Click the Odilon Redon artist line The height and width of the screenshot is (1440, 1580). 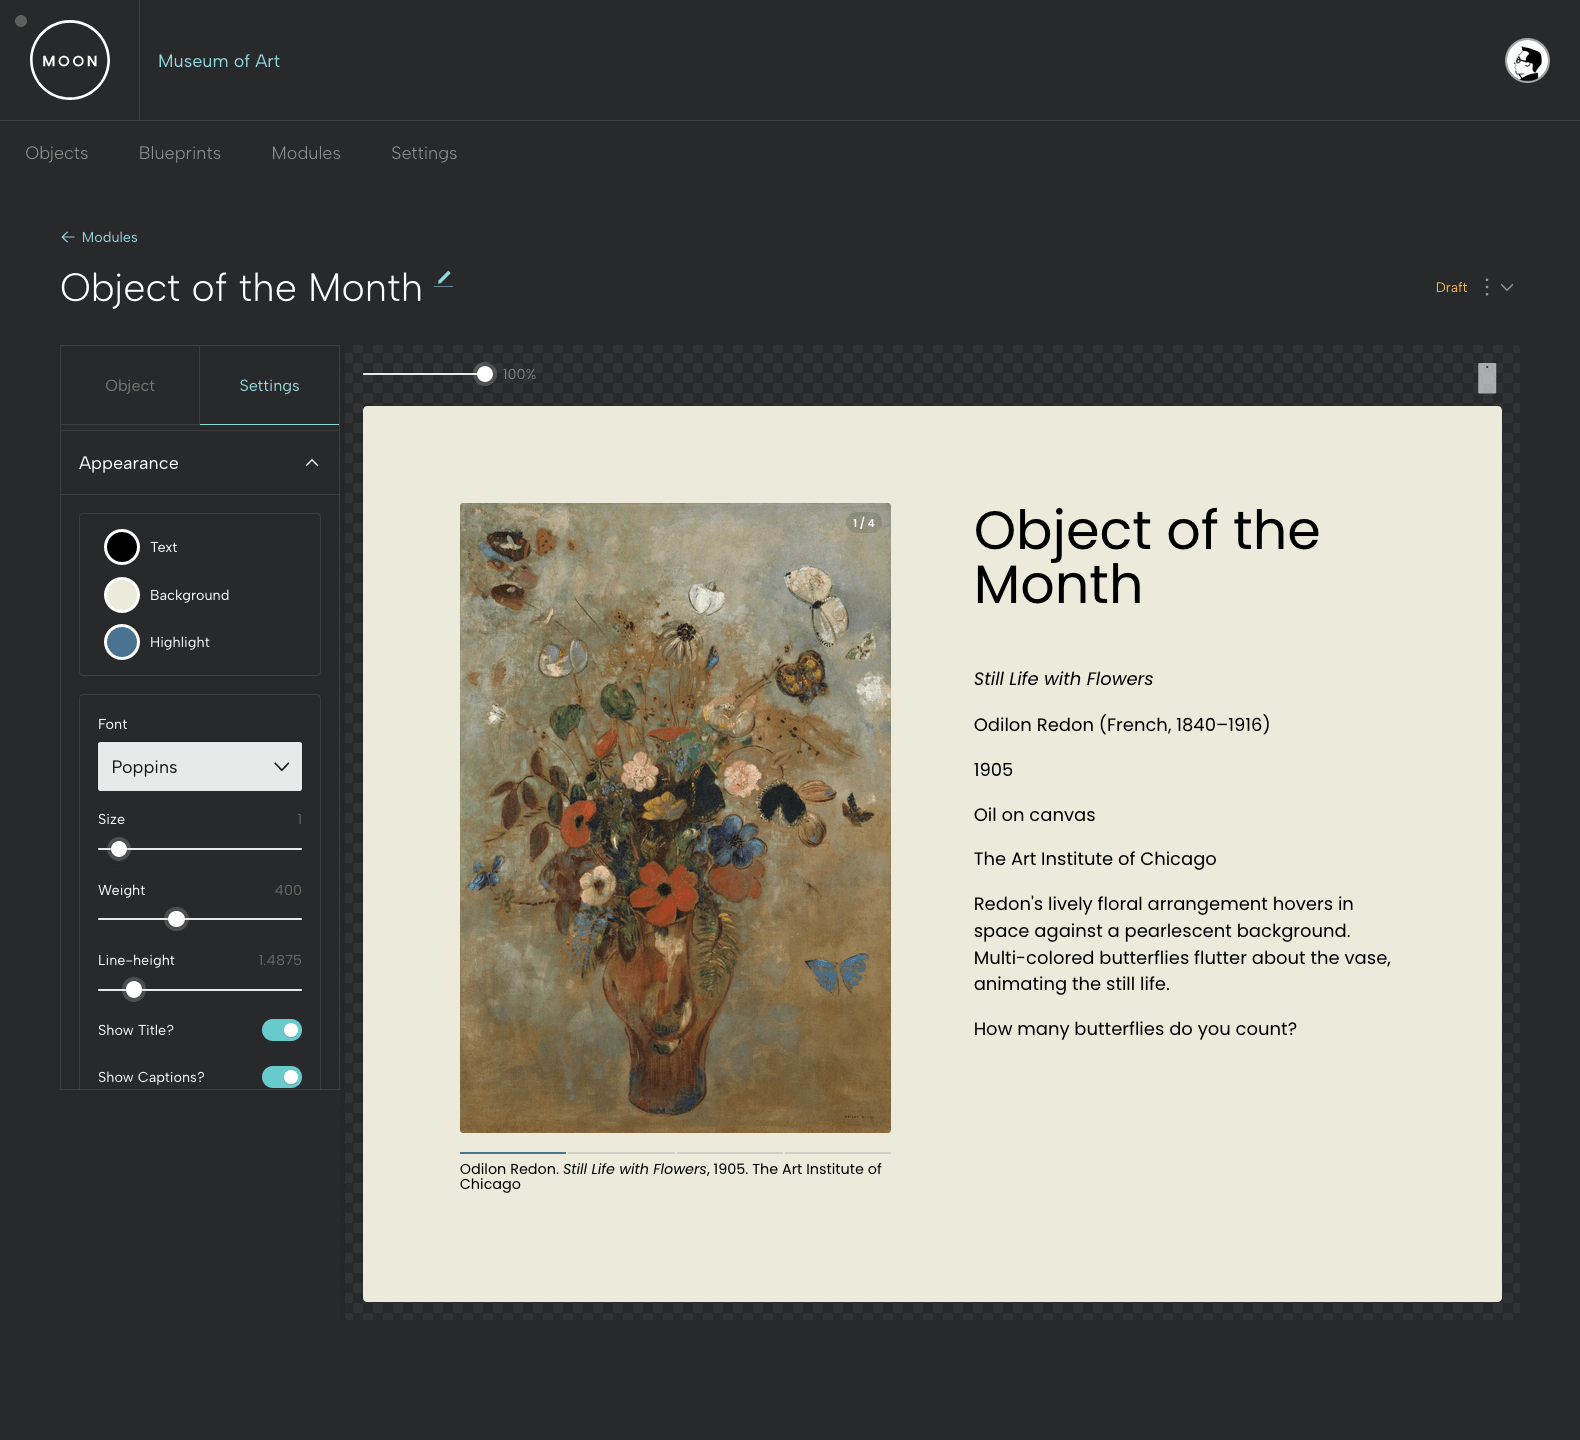coord(1121,725)
